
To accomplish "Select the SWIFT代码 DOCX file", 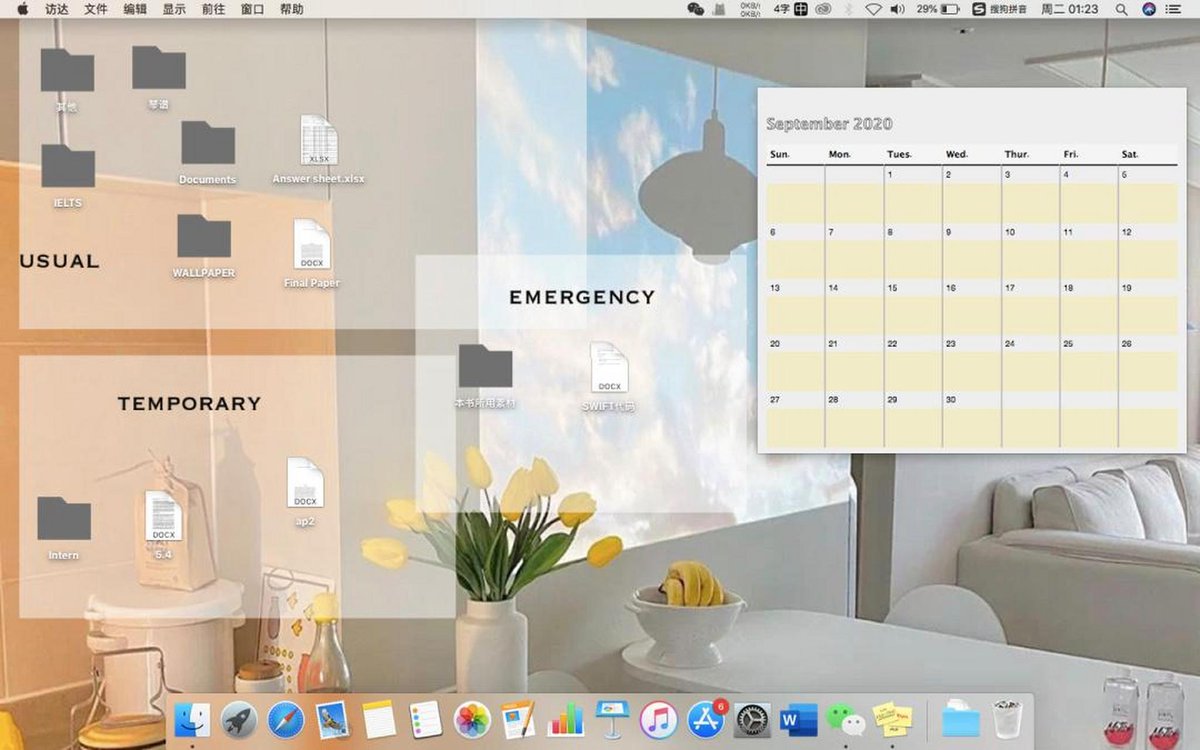I will [x=609, y=367].
